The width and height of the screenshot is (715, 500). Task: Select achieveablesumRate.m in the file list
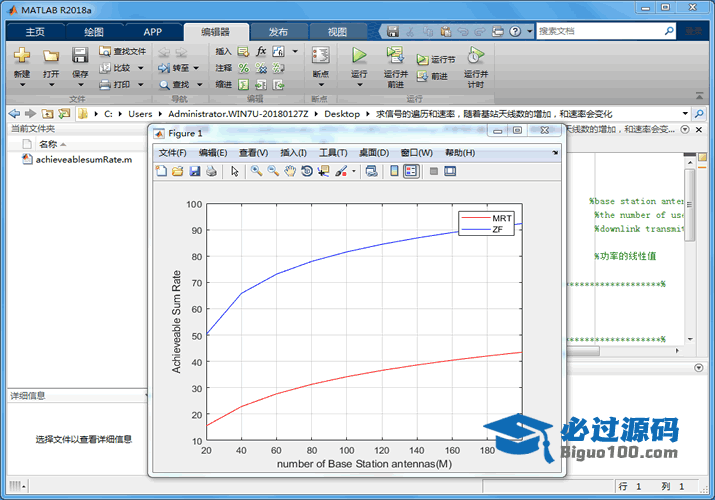(83, 160)
